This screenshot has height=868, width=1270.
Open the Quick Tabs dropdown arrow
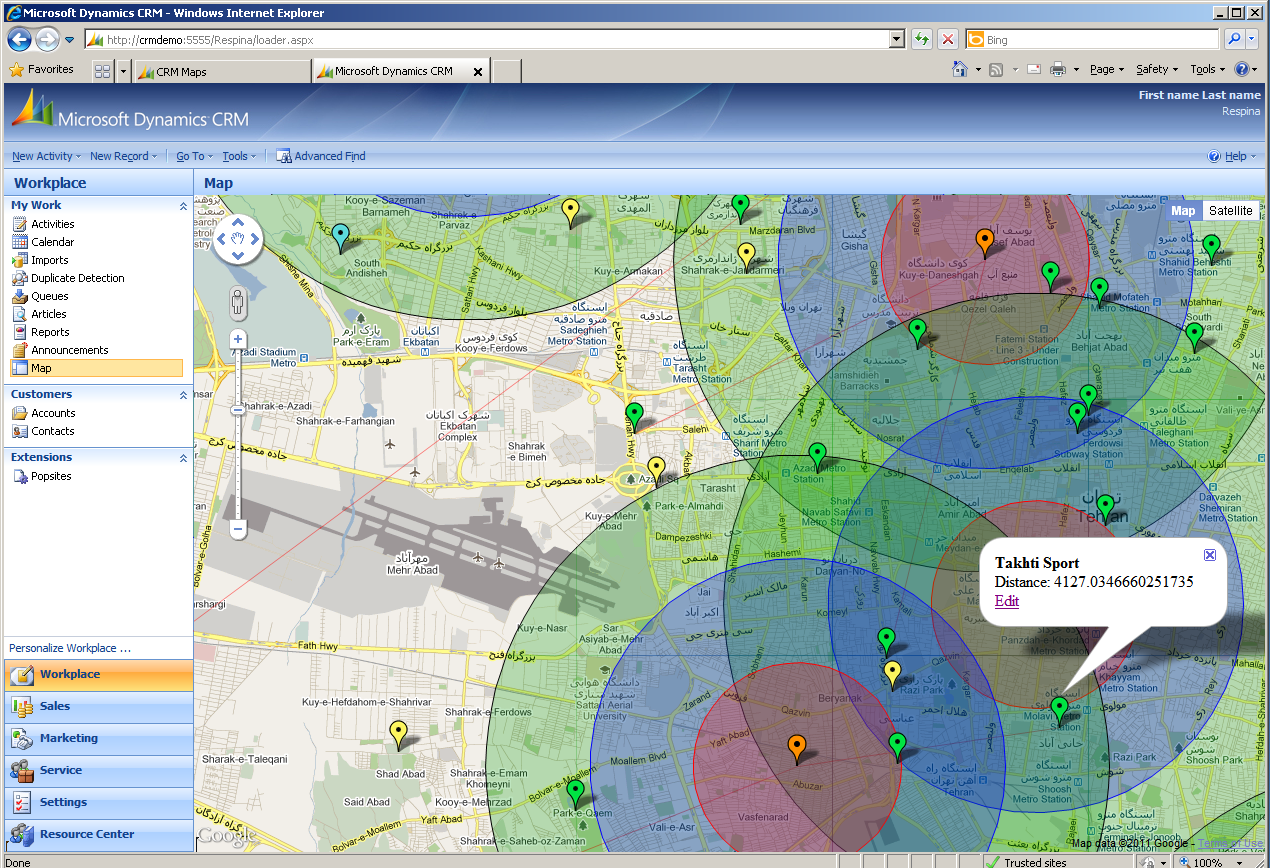[x=124, y=71]
